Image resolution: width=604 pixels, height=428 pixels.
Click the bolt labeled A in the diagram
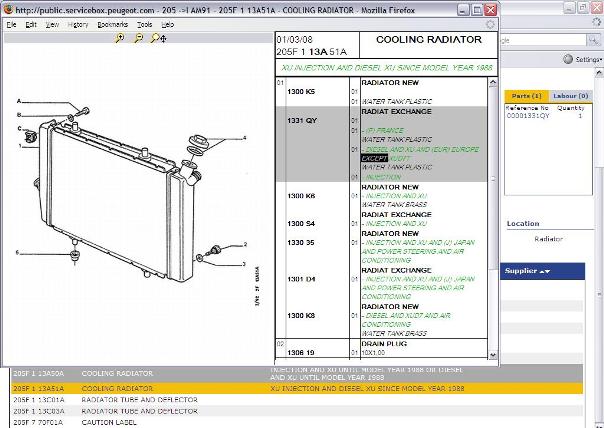click(84, 112)
